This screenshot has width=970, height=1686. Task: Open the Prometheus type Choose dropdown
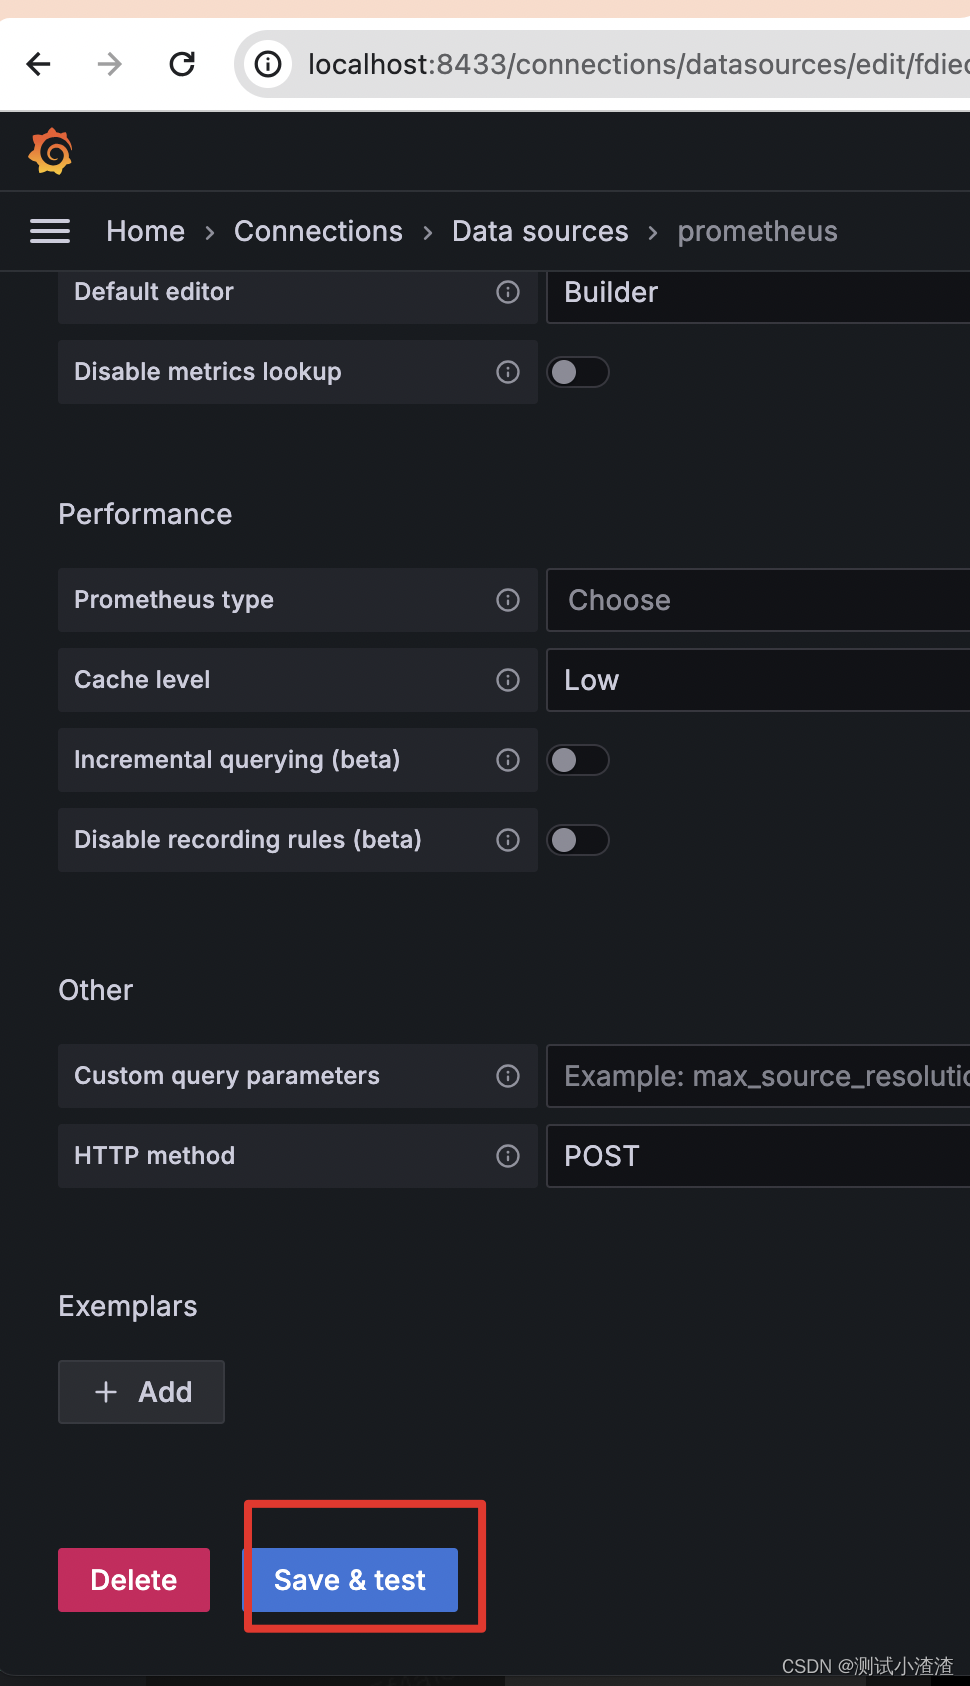point(758,600)
